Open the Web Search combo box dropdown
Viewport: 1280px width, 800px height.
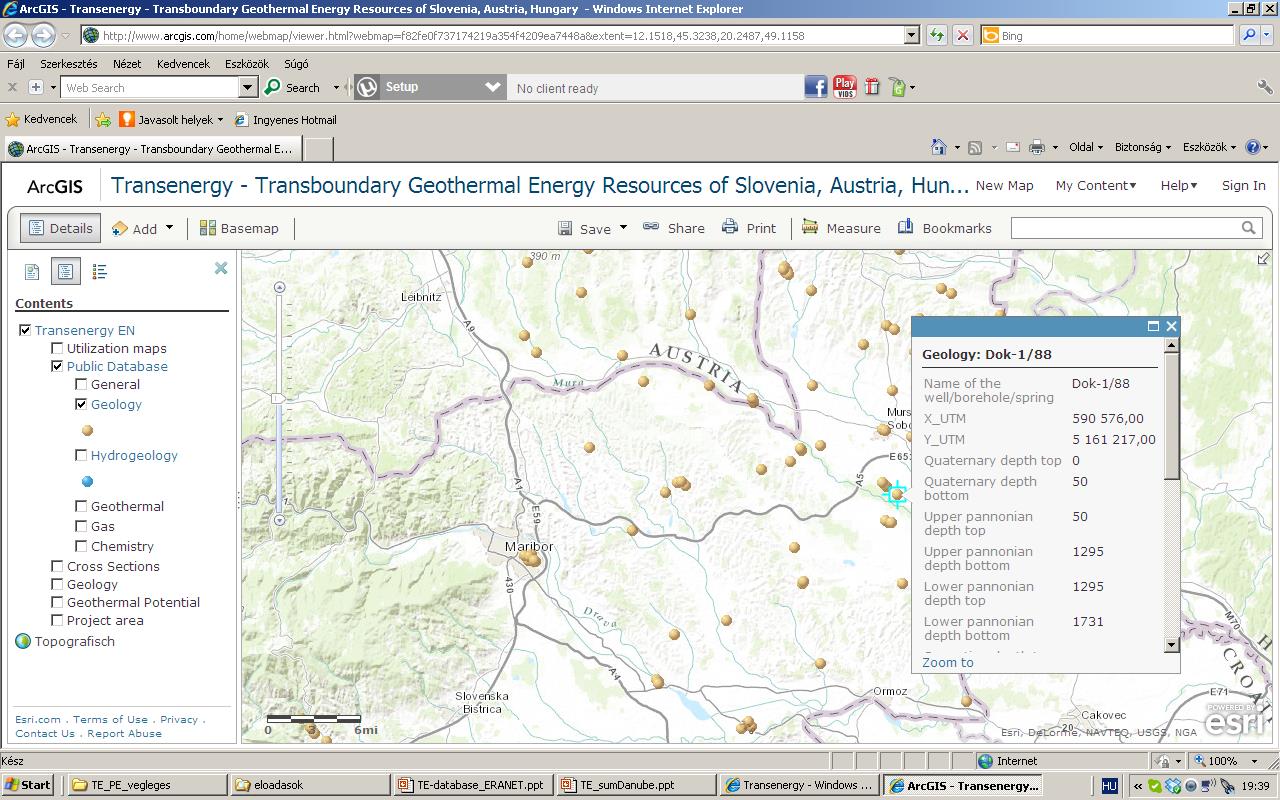[x=248, y=87]
